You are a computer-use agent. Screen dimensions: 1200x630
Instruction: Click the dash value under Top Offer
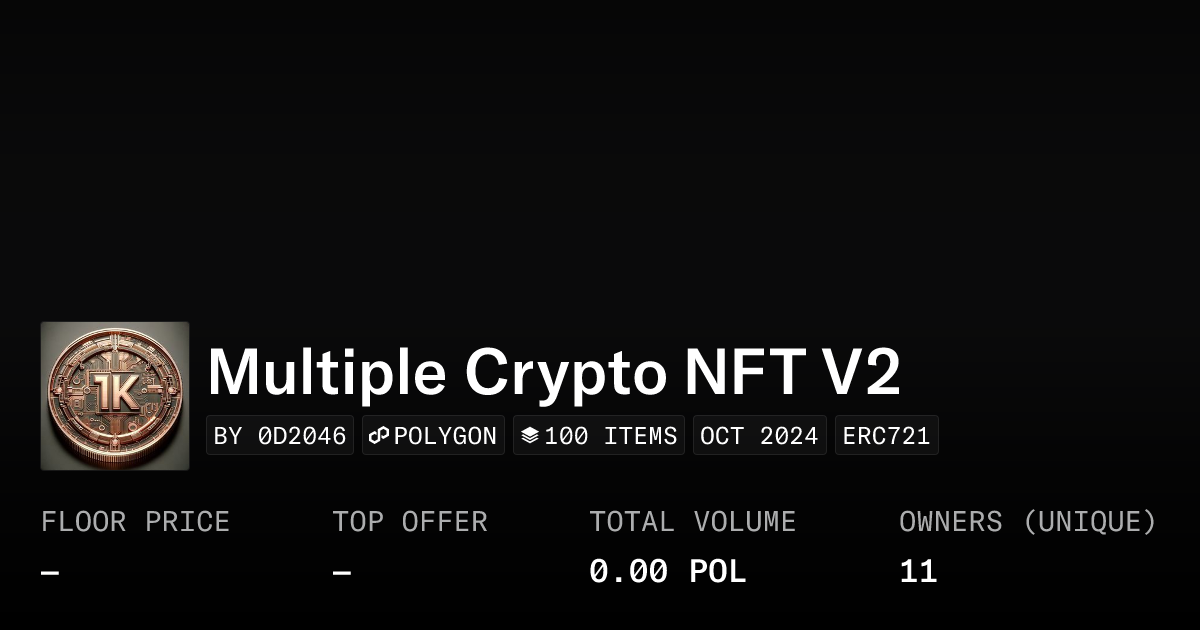[x=342, y=573]
